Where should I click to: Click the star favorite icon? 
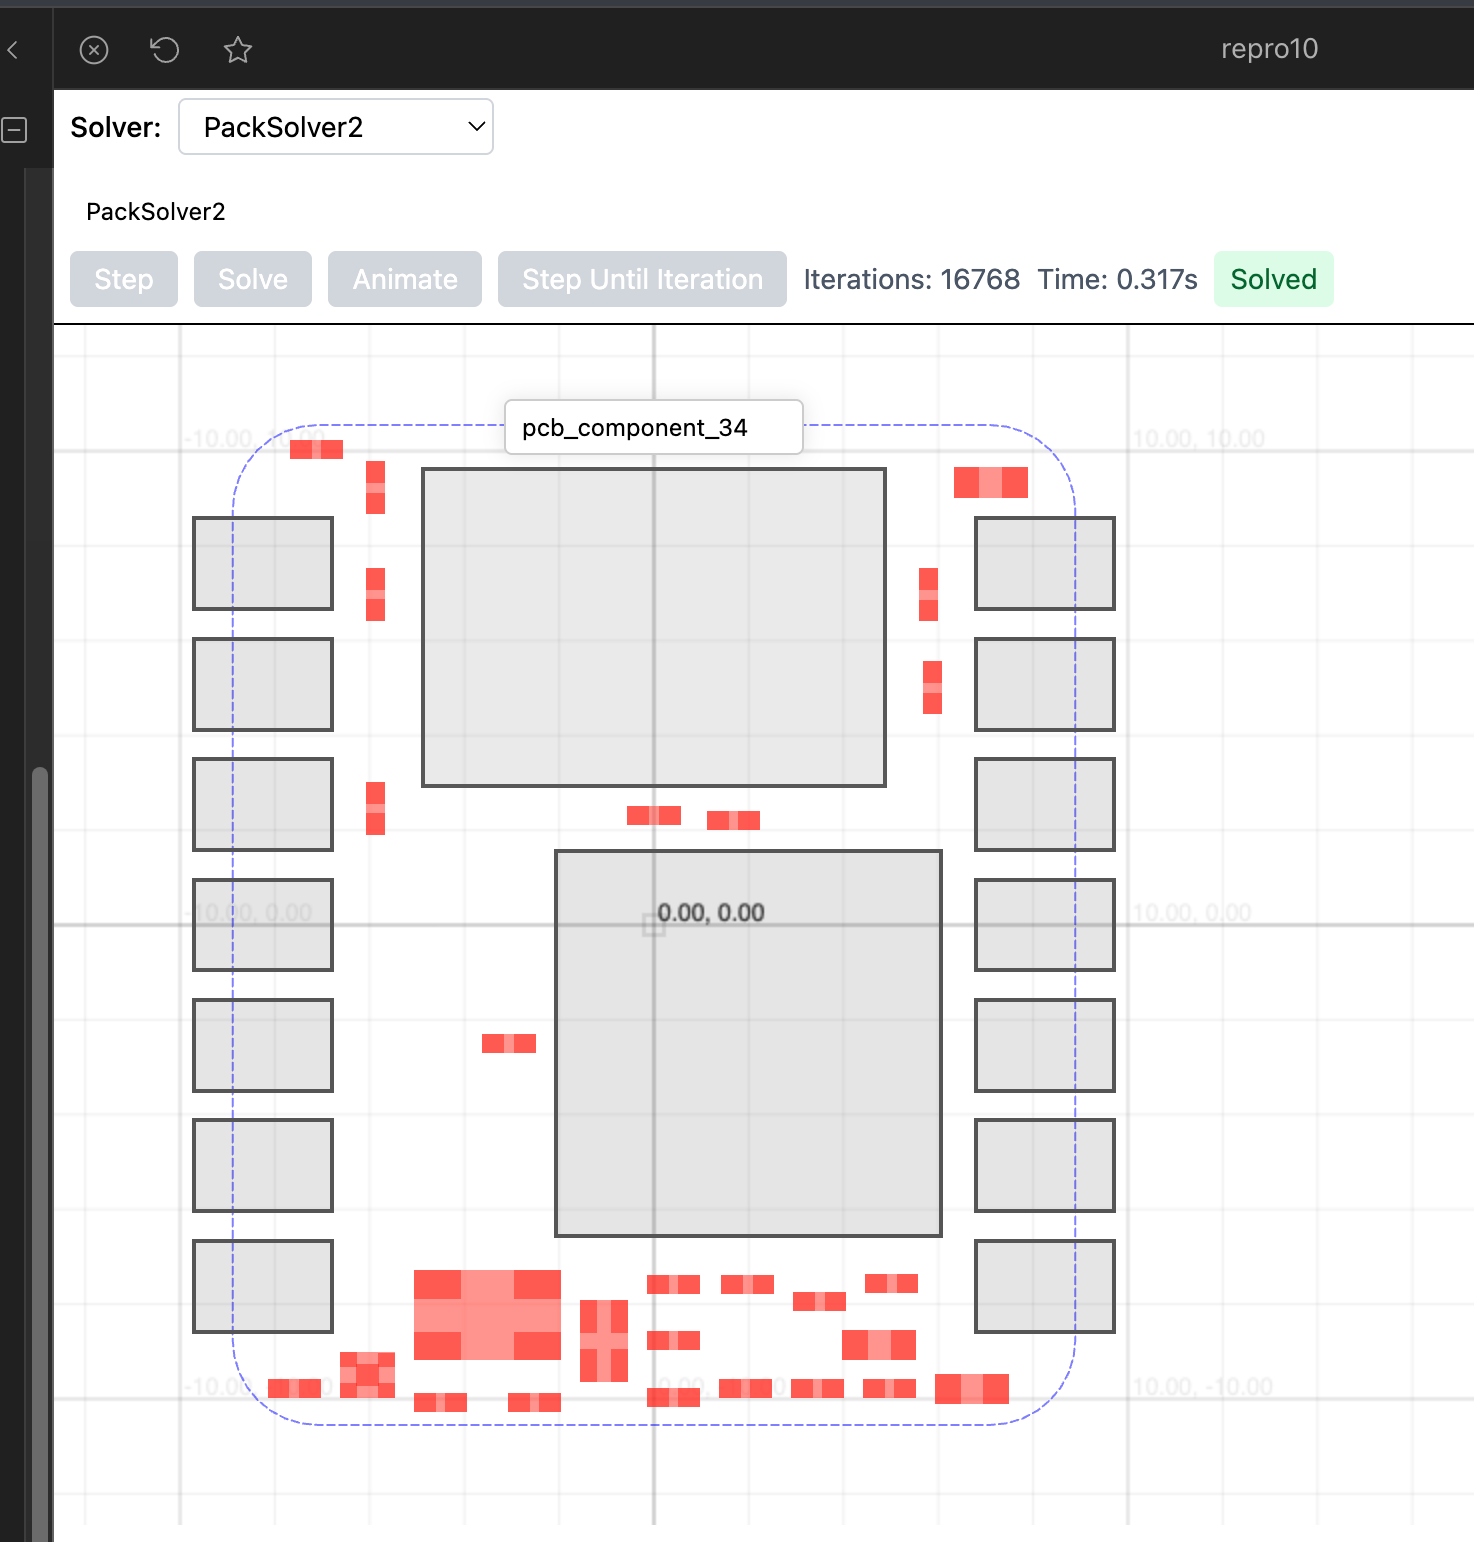tap(238, 49)
